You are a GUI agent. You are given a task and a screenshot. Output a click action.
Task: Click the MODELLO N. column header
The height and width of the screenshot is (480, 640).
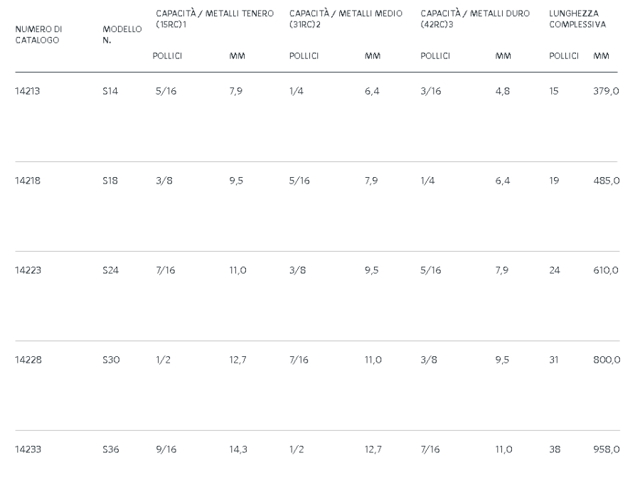122,35
